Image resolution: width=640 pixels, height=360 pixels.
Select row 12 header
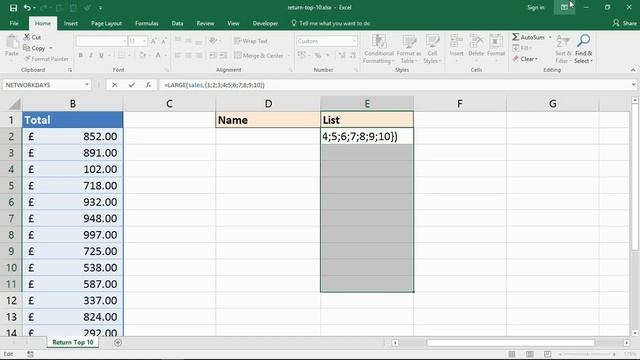11,300
